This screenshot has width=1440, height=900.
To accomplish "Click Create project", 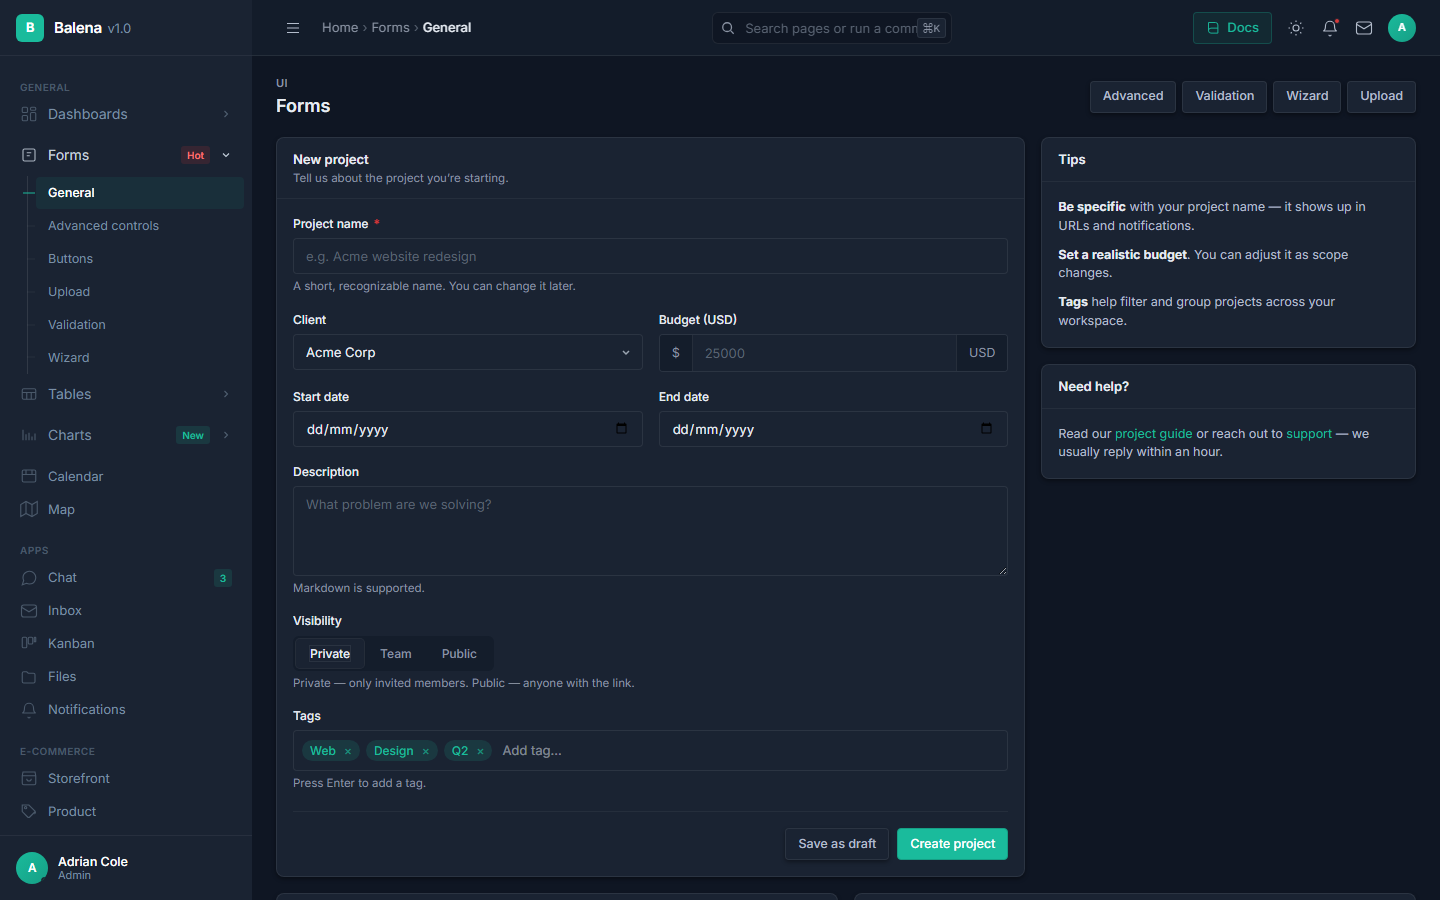I will pyautogui.click(x=952, y=844).
